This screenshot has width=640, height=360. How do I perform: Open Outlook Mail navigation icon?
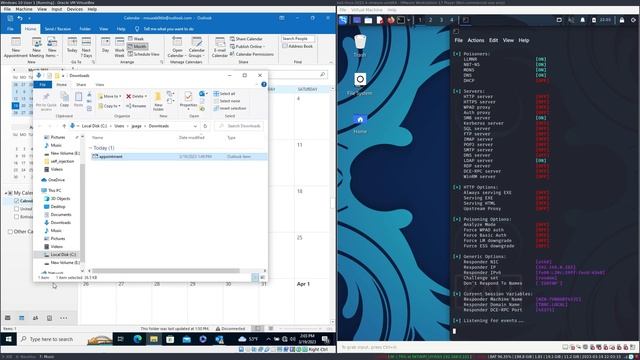(x=8, y=318)
